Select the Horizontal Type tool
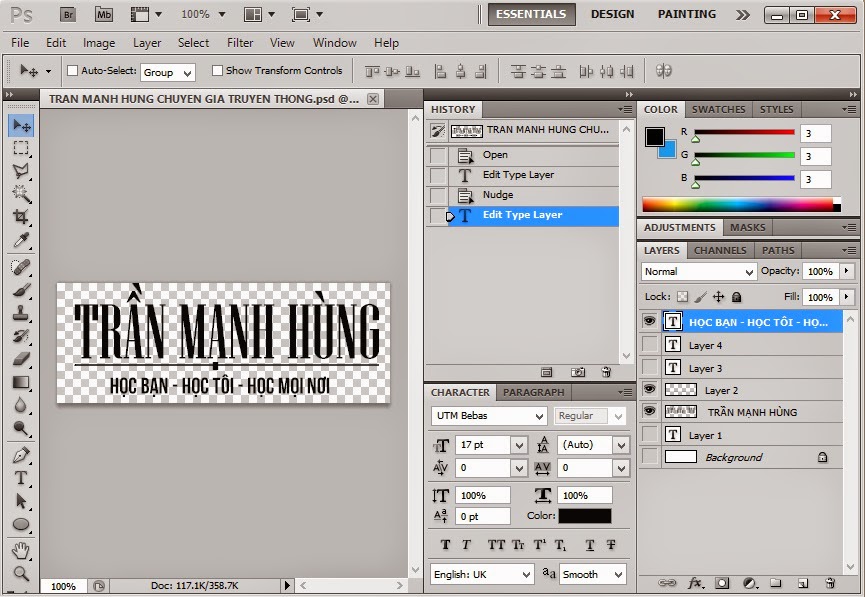The image size is (865, 597). click(x=21, y=478)
